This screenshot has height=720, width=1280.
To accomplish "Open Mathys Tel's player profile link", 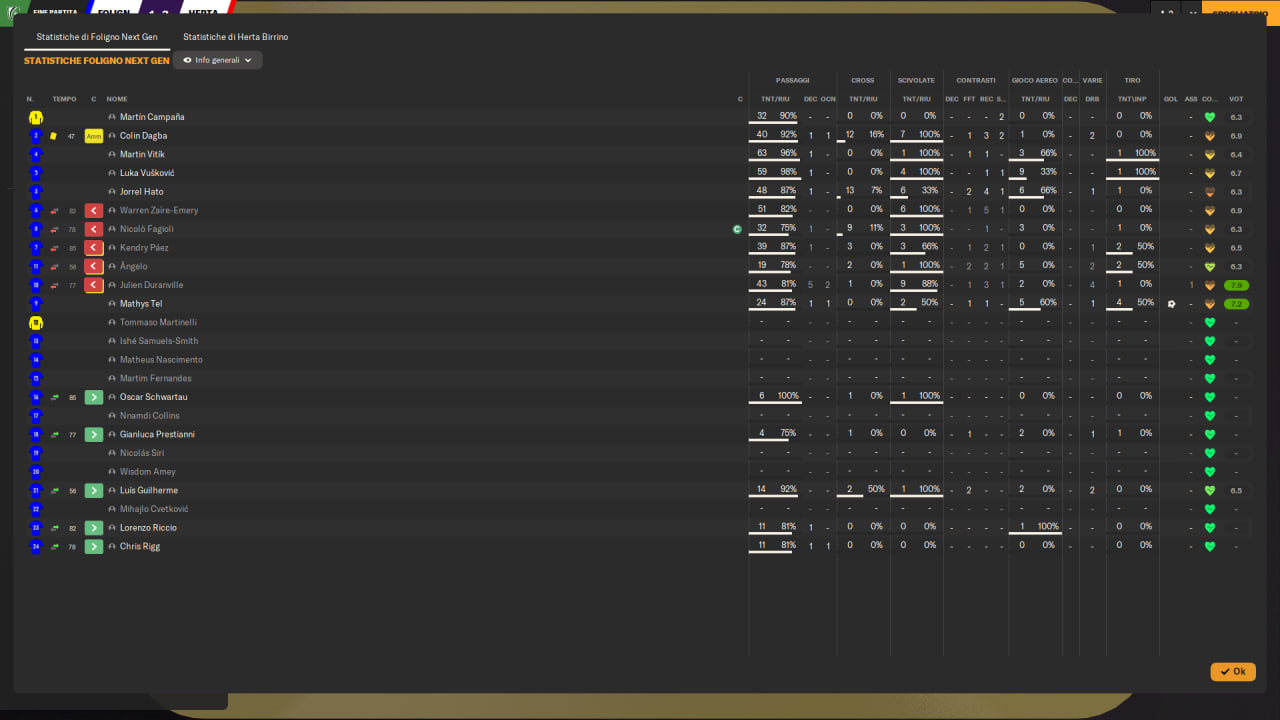I will [x=141, y=304].
